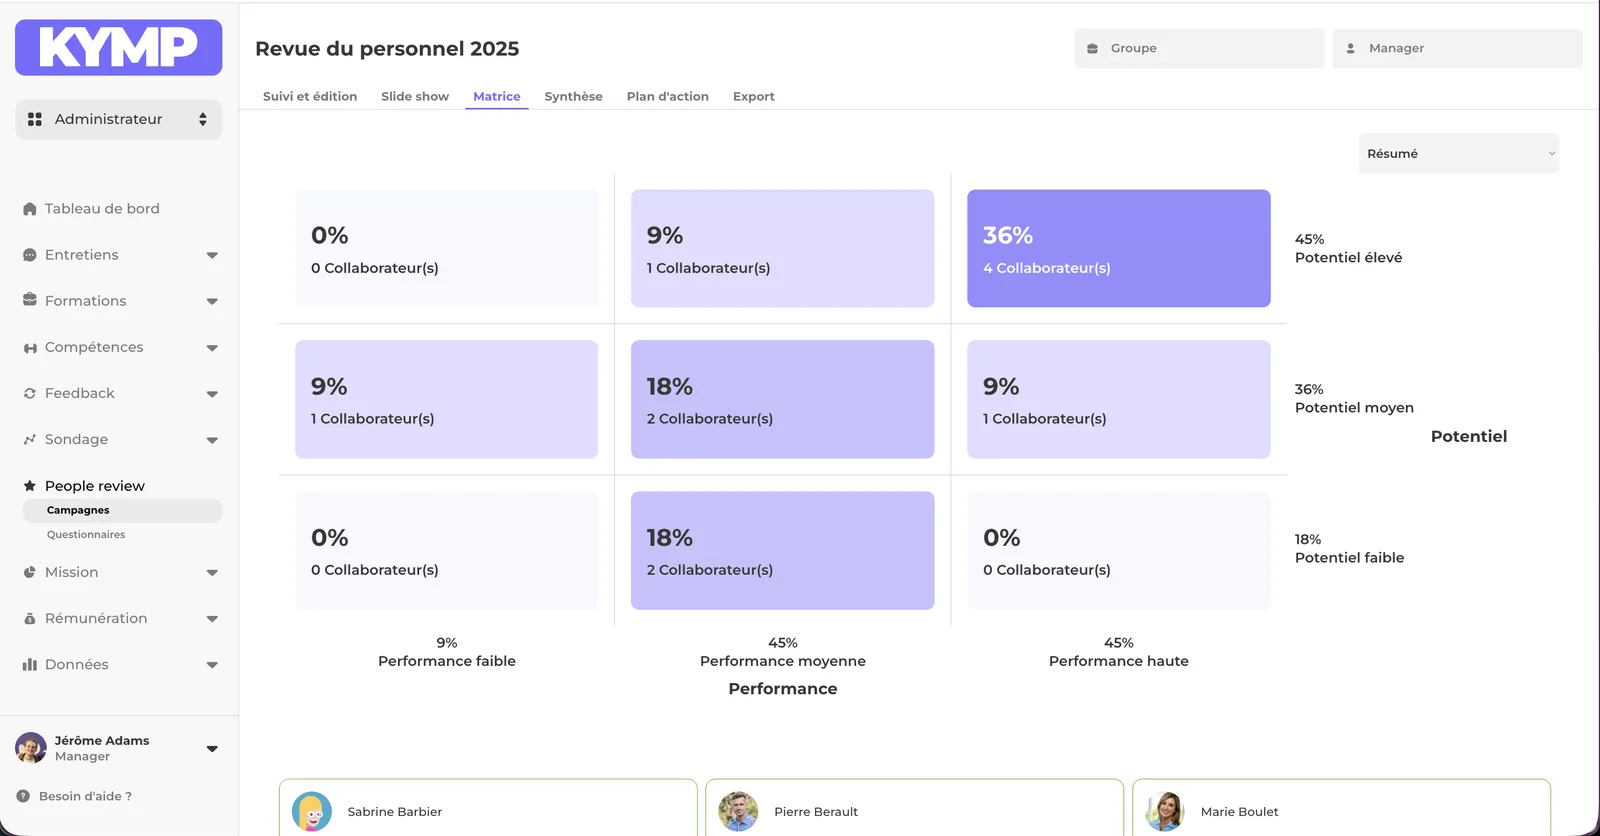Click the Besoin d'aide link
Viewport: 1600px width, 836px height.
coord(85,796)
